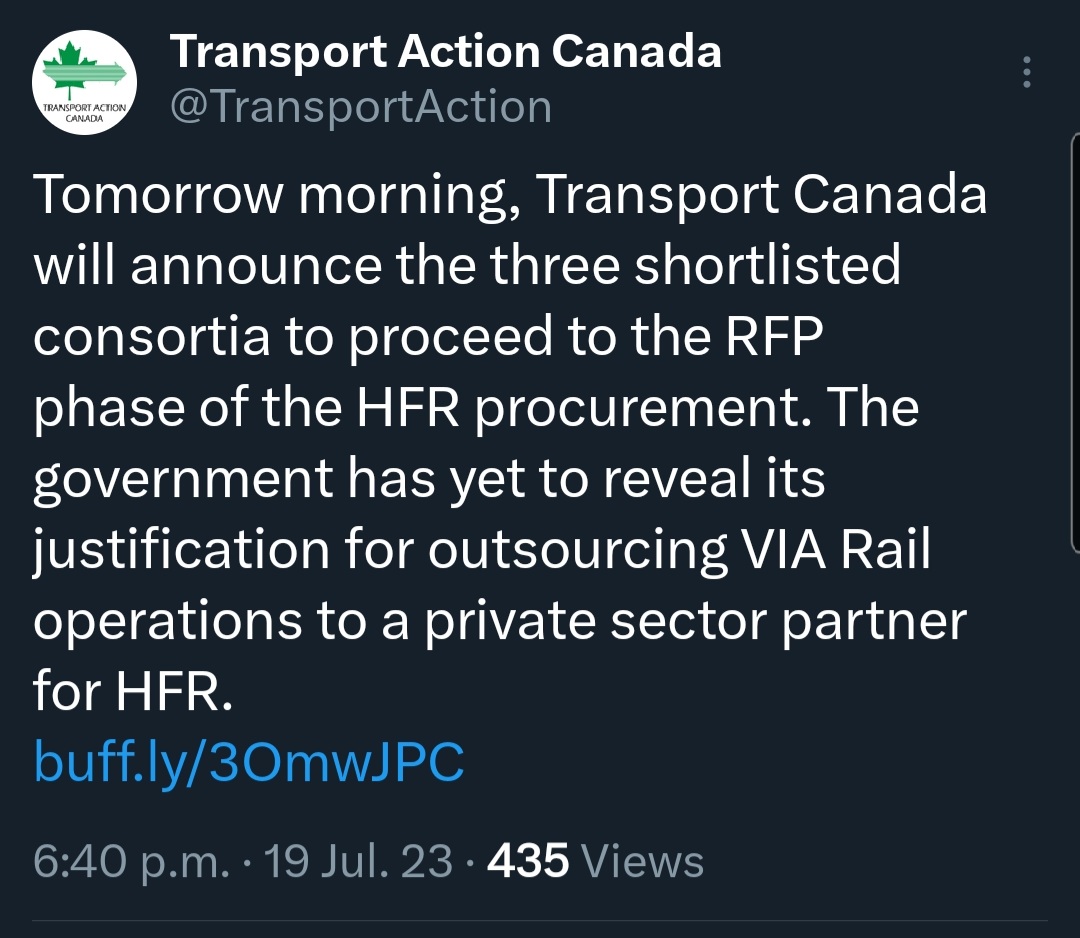Click the word "shortlisted" in the tweet
Image resolution: width=1080 pixels, height=938 pixels.
768,266
